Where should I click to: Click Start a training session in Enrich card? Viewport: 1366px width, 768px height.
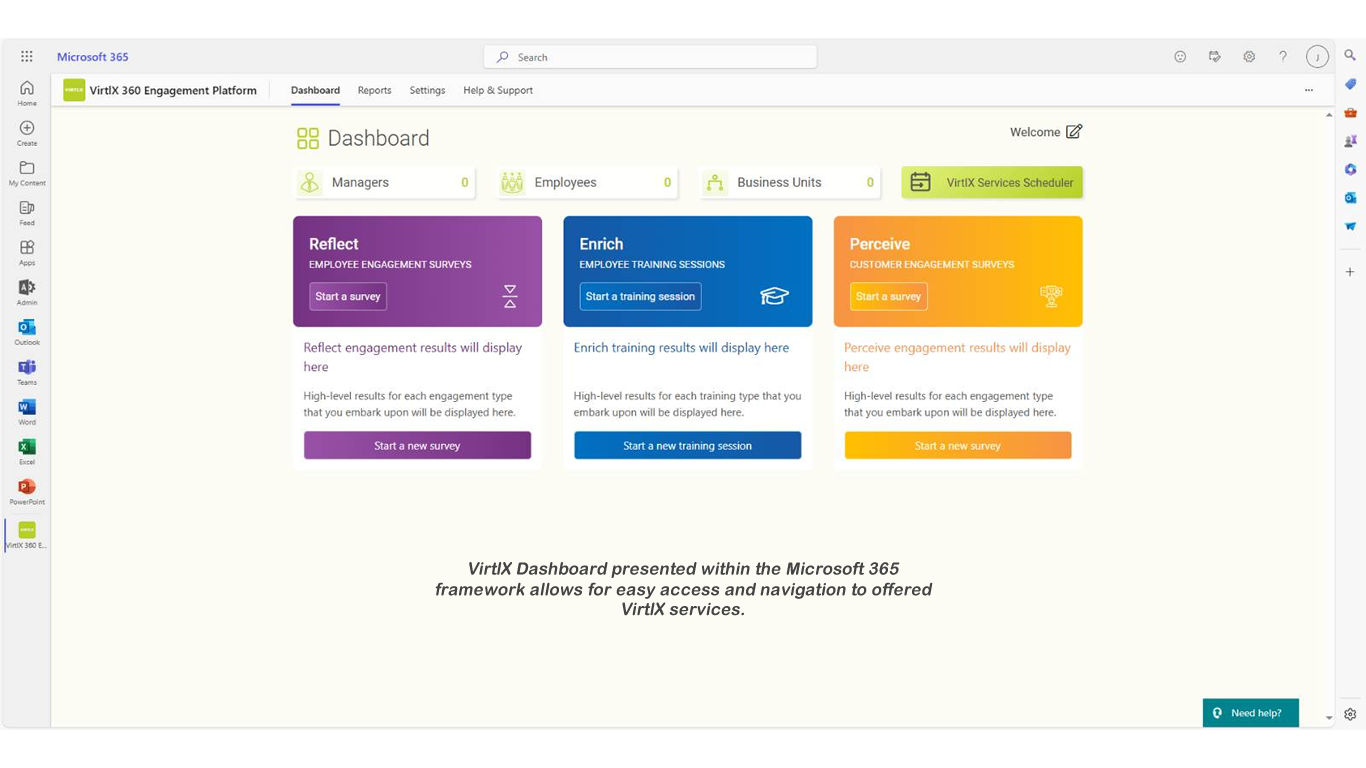640,297
